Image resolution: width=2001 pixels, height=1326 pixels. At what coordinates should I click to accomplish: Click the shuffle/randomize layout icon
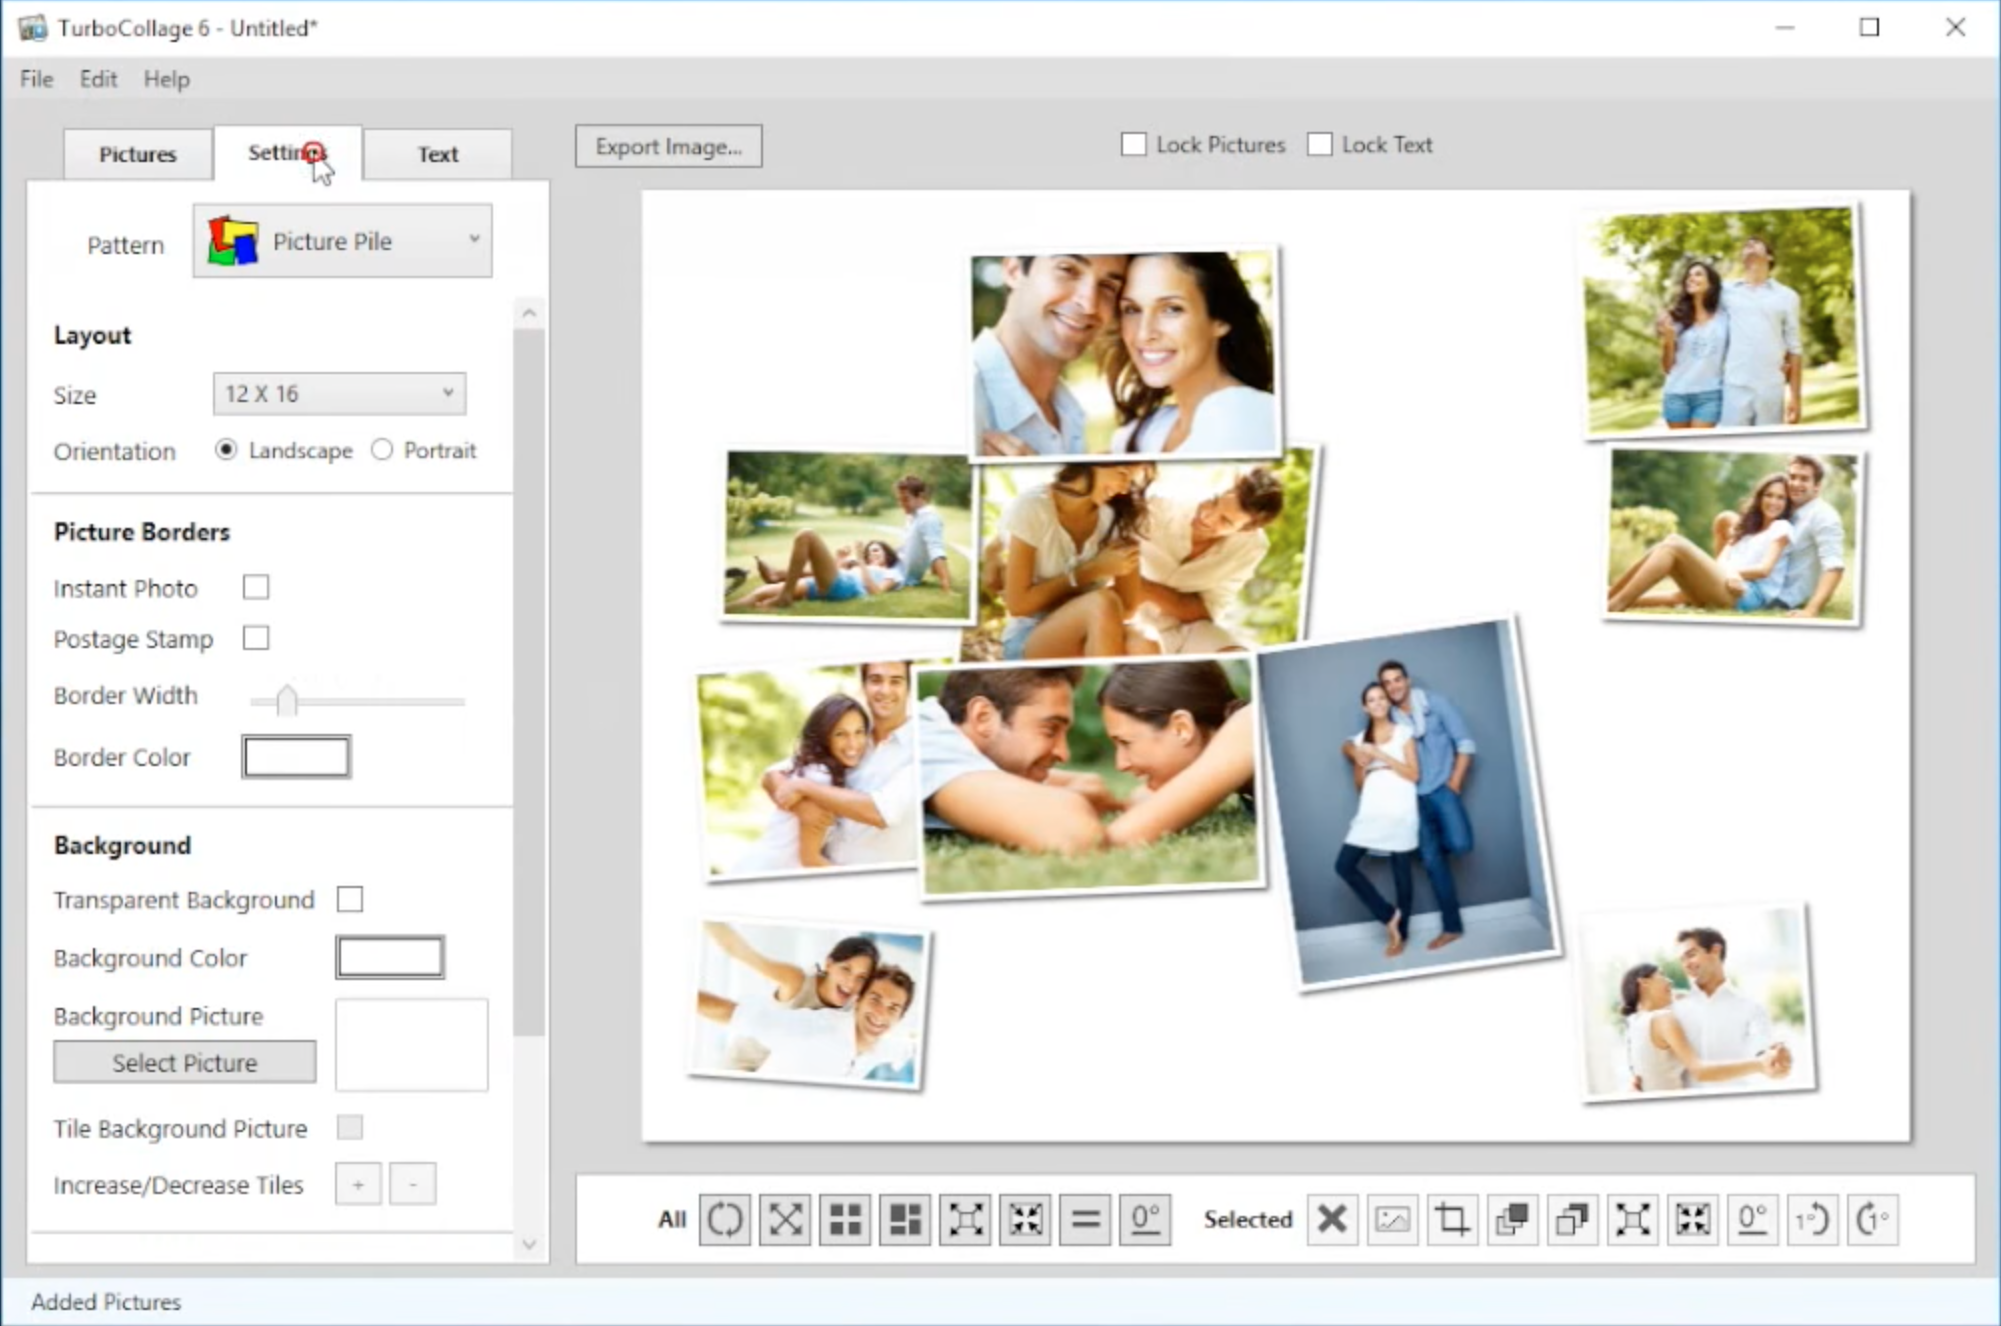click(x=727, y=1218)
